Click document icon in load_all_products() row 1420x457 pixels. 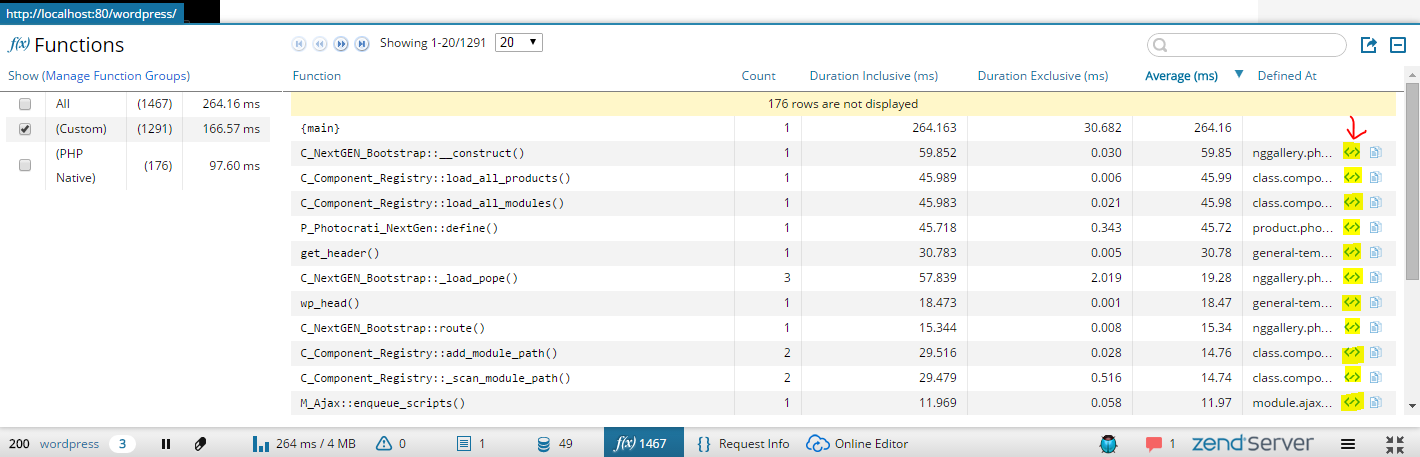tap(1375, 177)
